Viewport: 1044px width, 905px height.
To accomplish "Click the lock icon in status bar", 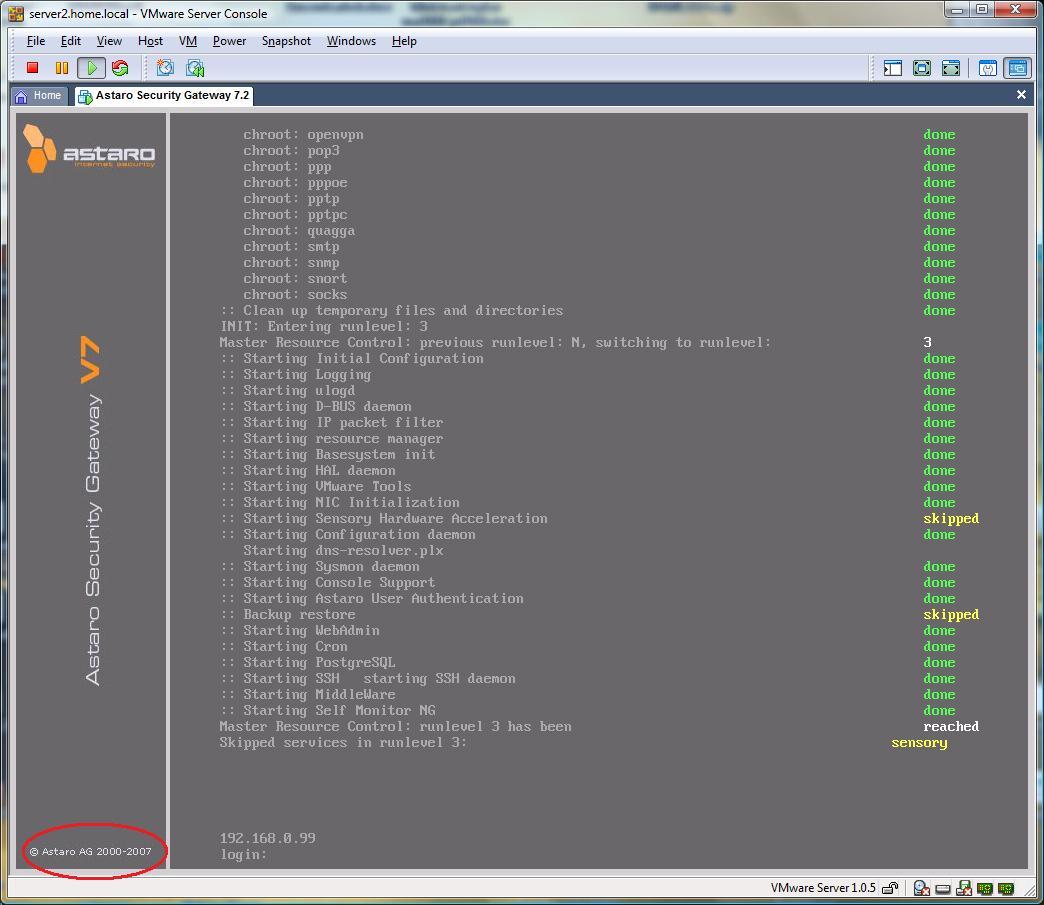I will coord(890,888).
